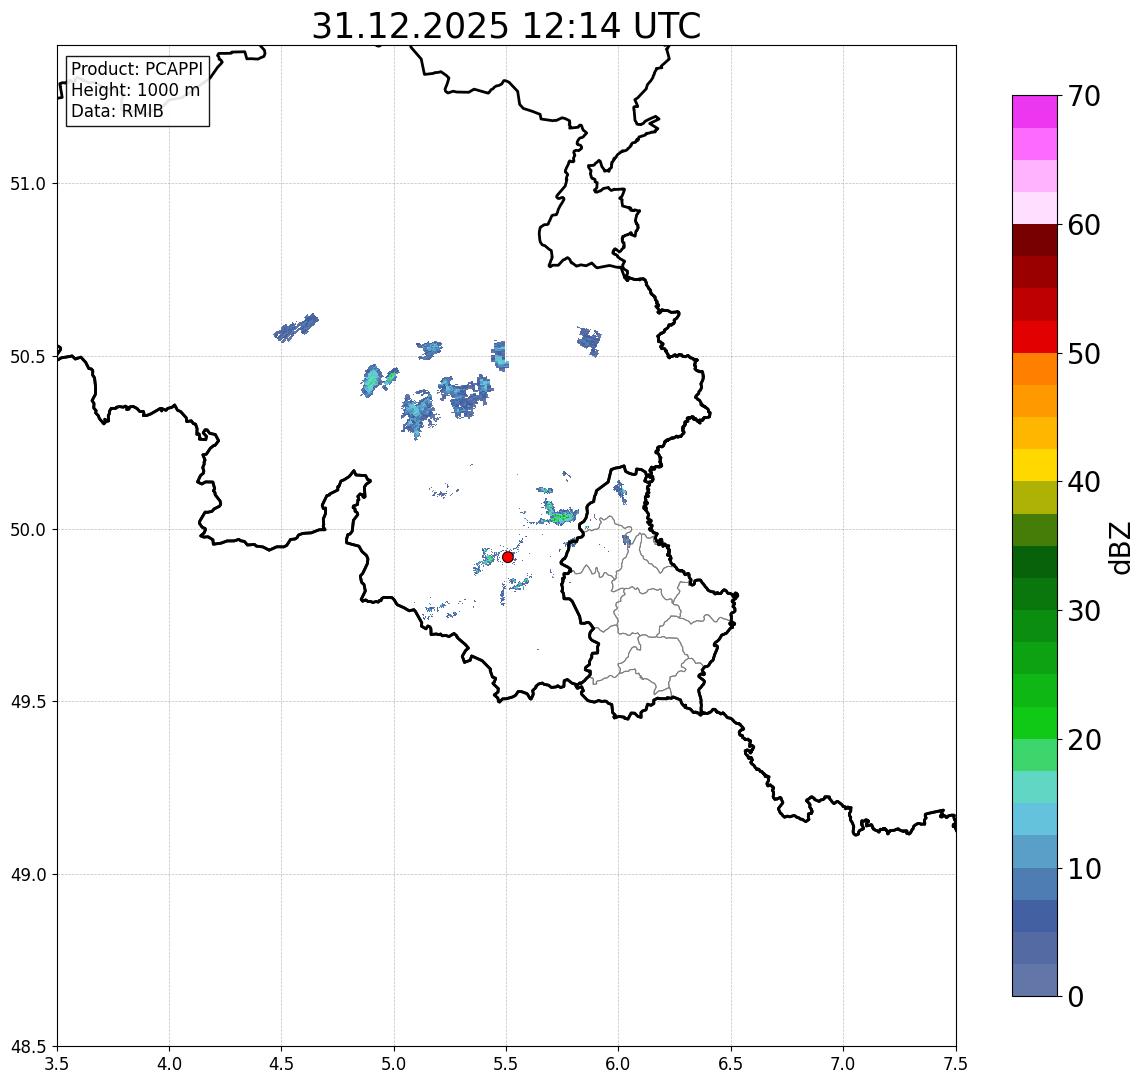1145x1084 pixels.
Task: Click the colorbar tick label 20
Action: tap(1084, 740)
